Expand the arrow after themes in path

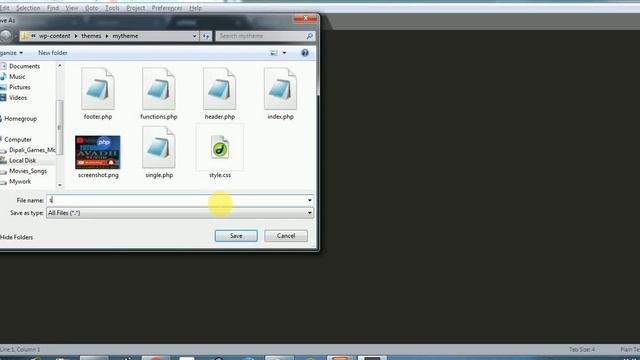(107, 36)
